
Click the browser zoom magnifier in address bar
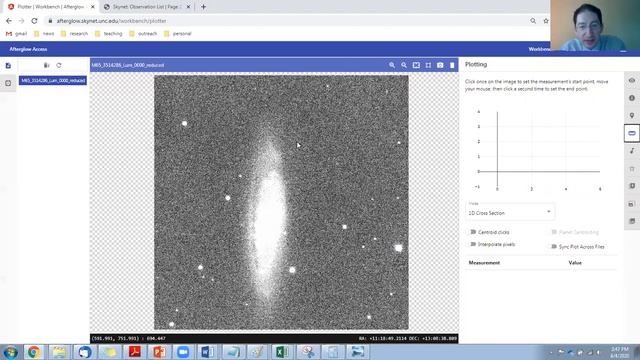pyautogui.click(x=533, y=21)
